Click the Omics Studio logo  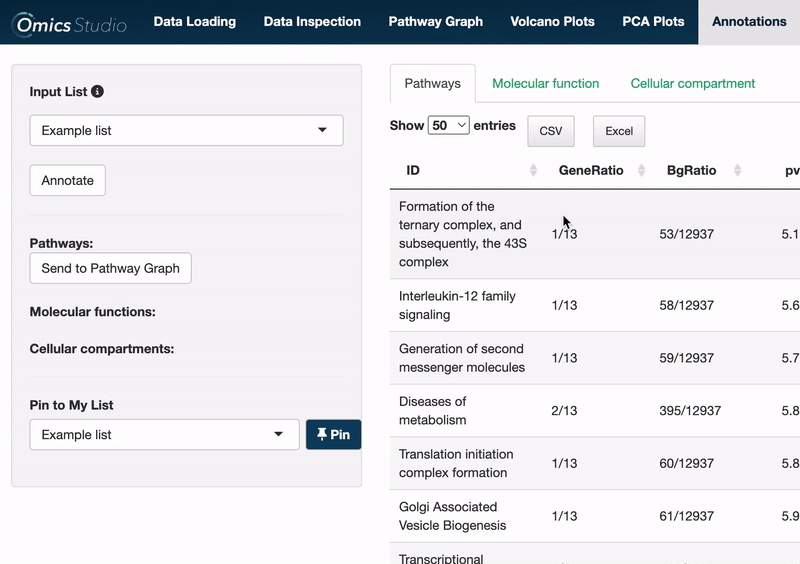tap(71, 23)
